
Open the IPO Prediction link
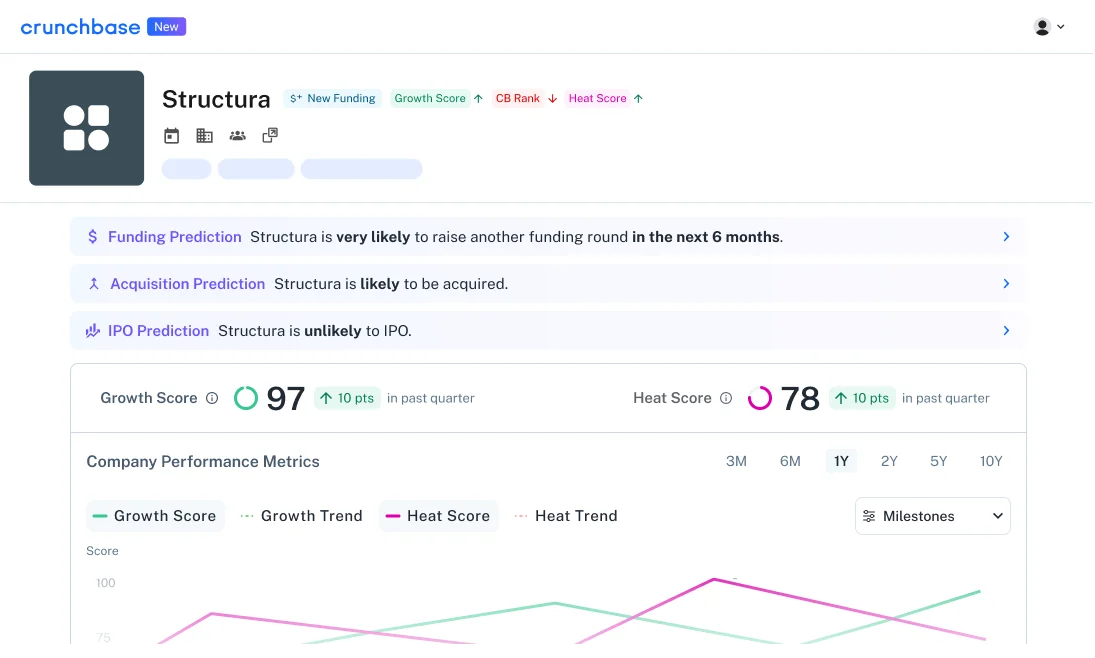pyautogui.click(x=159, y=330)
